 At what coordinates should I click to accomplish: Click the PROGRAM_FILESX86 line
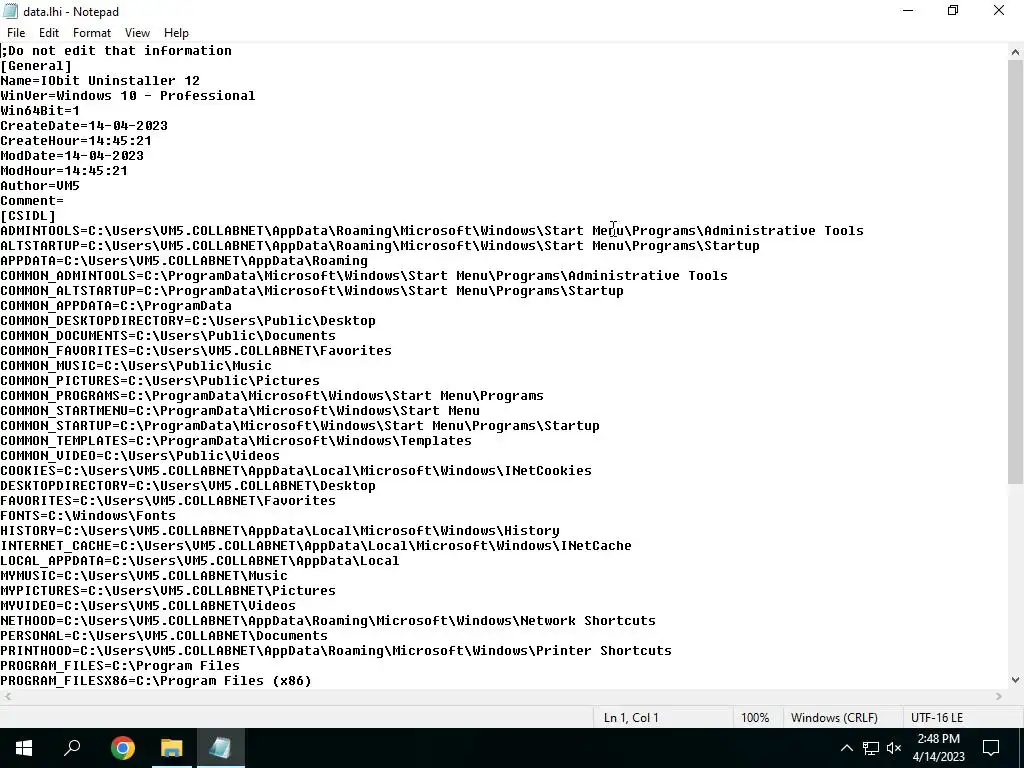coord(156,681)
